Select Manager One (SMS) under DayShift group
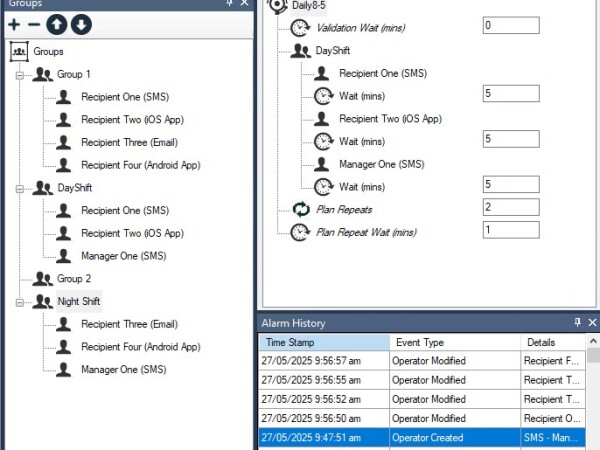The image size is (600, 450). coord(124,256)
